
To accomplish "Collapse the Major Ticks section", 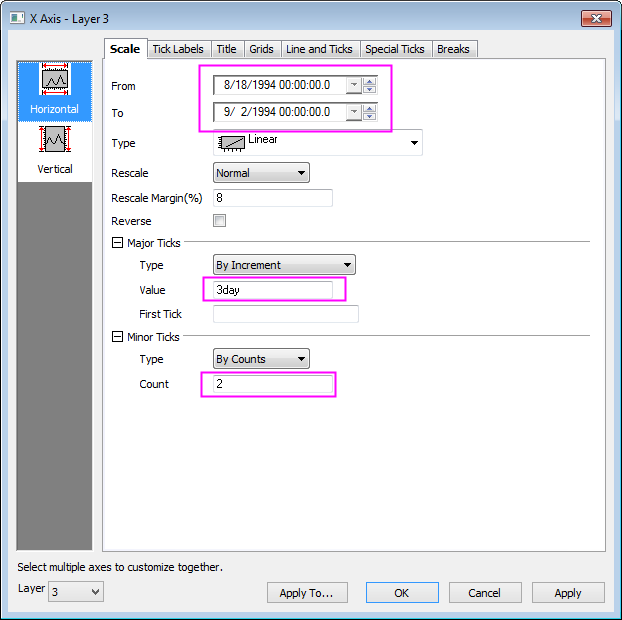I will (118, 243).
